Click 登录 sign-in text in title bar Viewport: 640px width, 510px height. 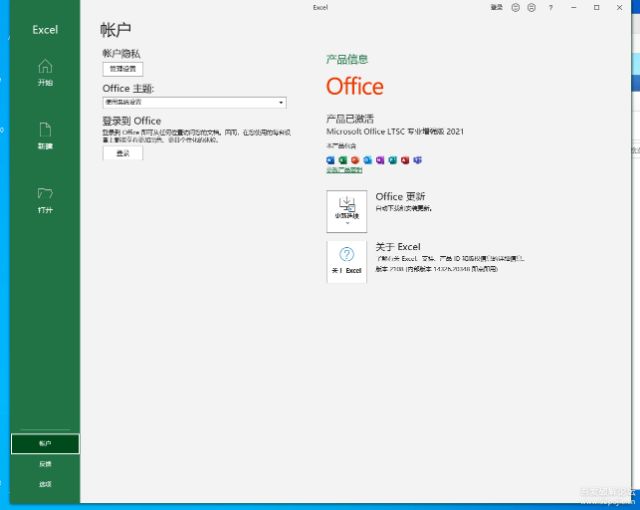tap(496, 7)
